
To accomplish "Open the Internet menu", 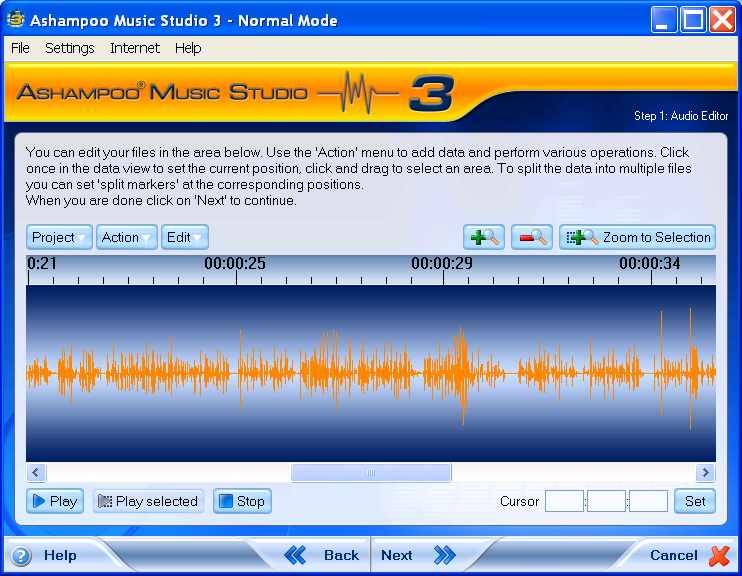I will (x=135, y=48).
